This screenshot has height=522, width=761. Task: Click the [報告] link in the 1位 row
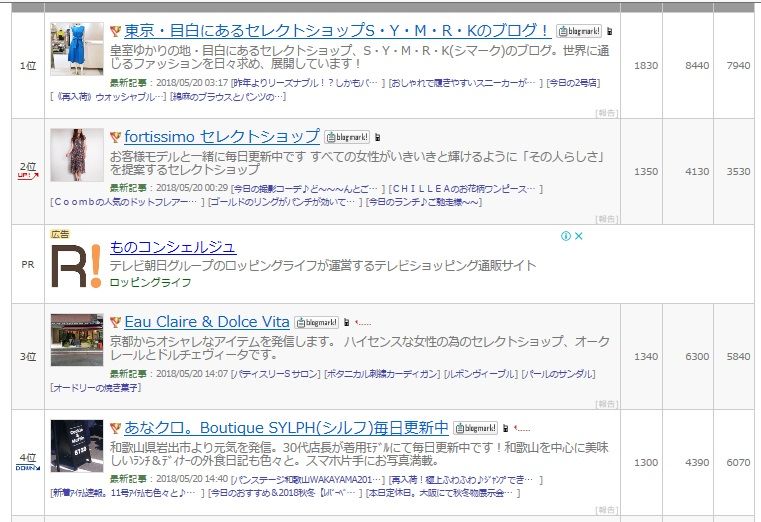click(x=607, y=113)
